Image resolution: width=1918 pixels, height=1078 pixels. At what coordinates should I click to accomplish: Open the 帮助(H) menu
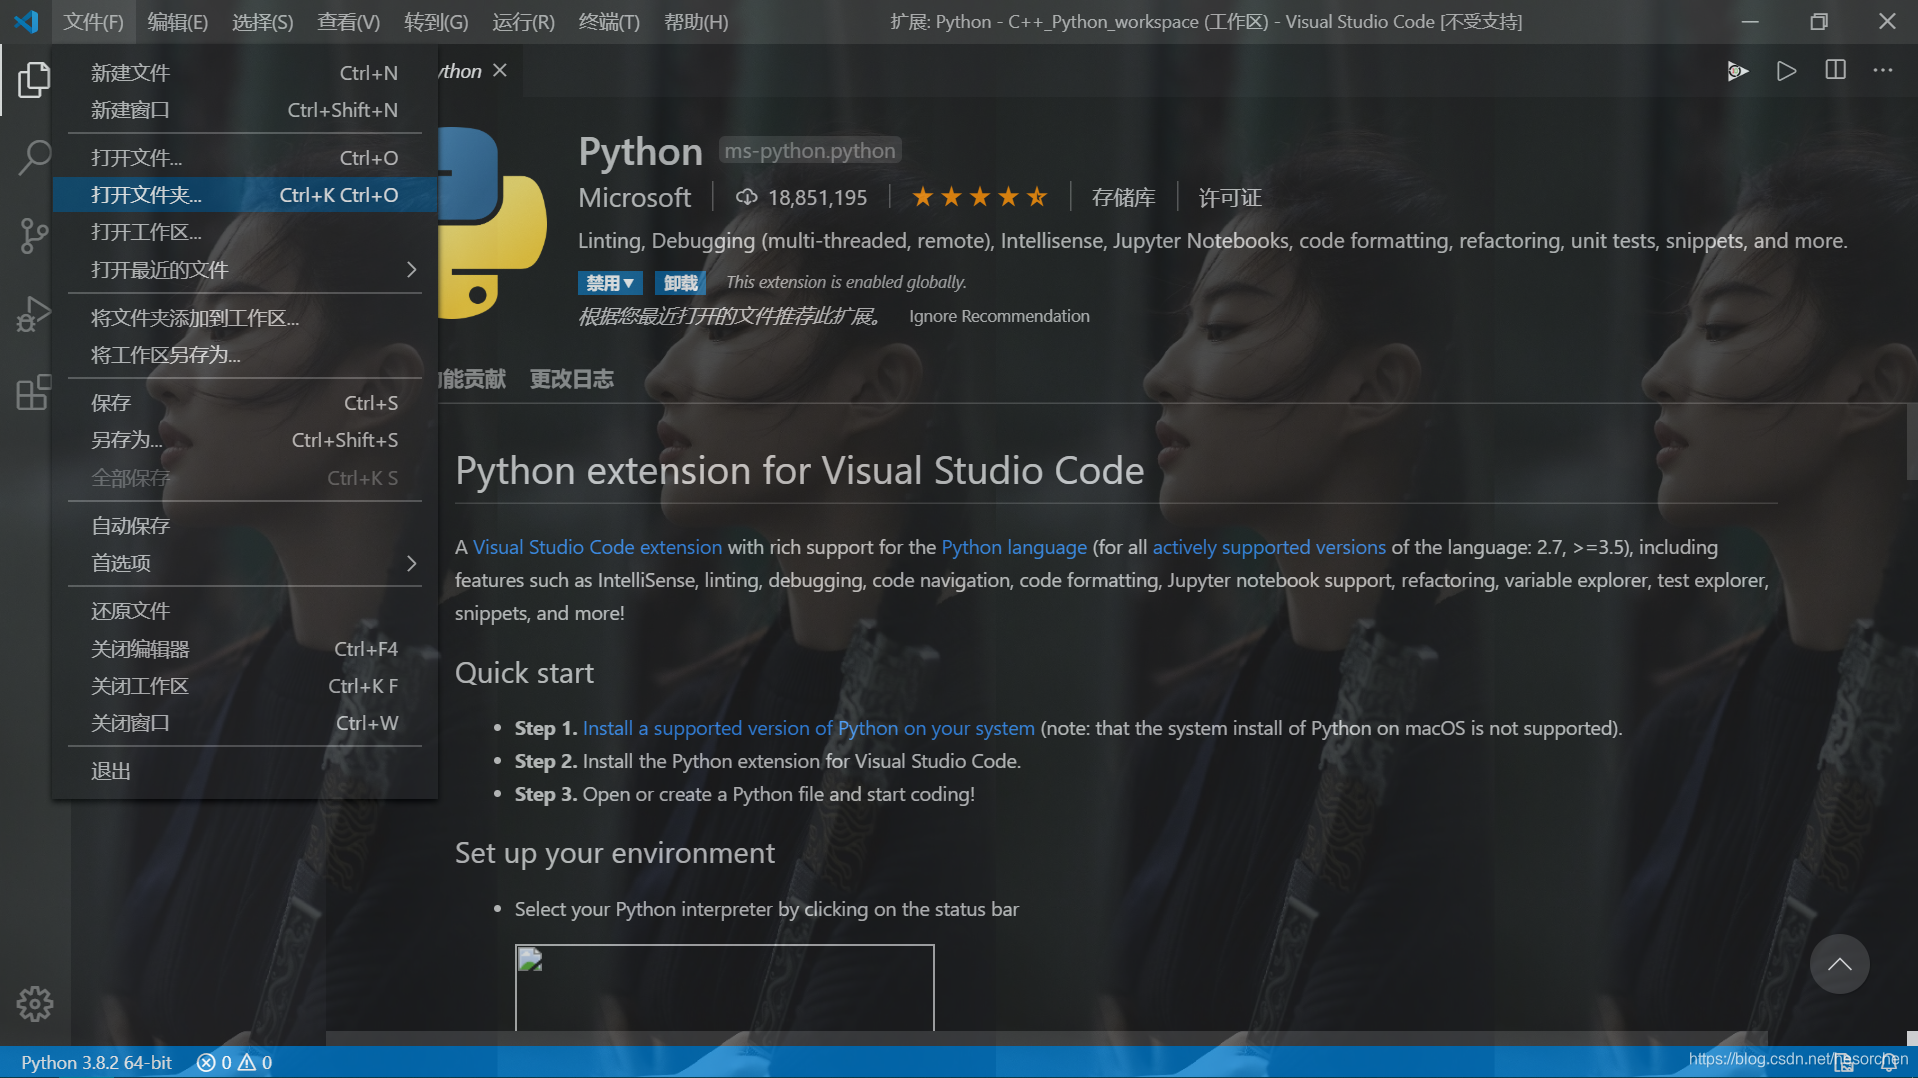tap(696, 22)
